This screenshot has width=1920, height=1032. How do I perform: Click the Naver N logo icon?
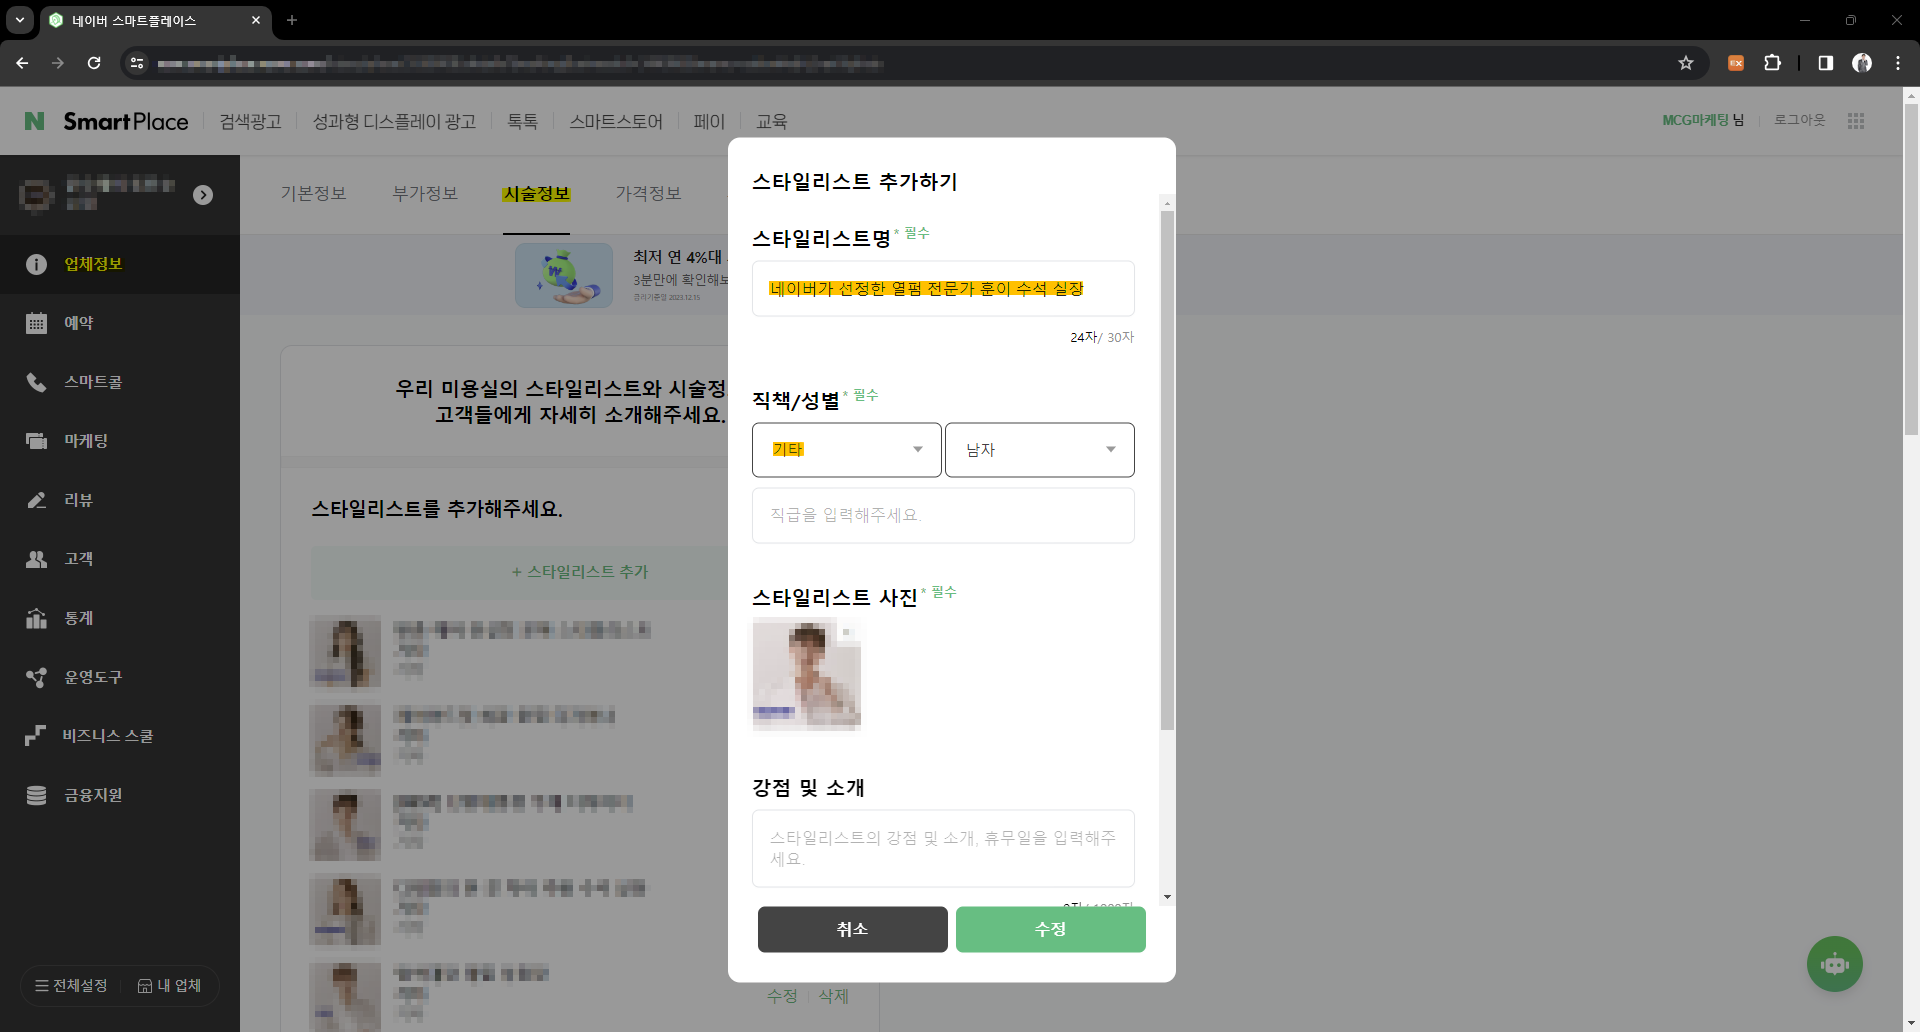point(35,121)
